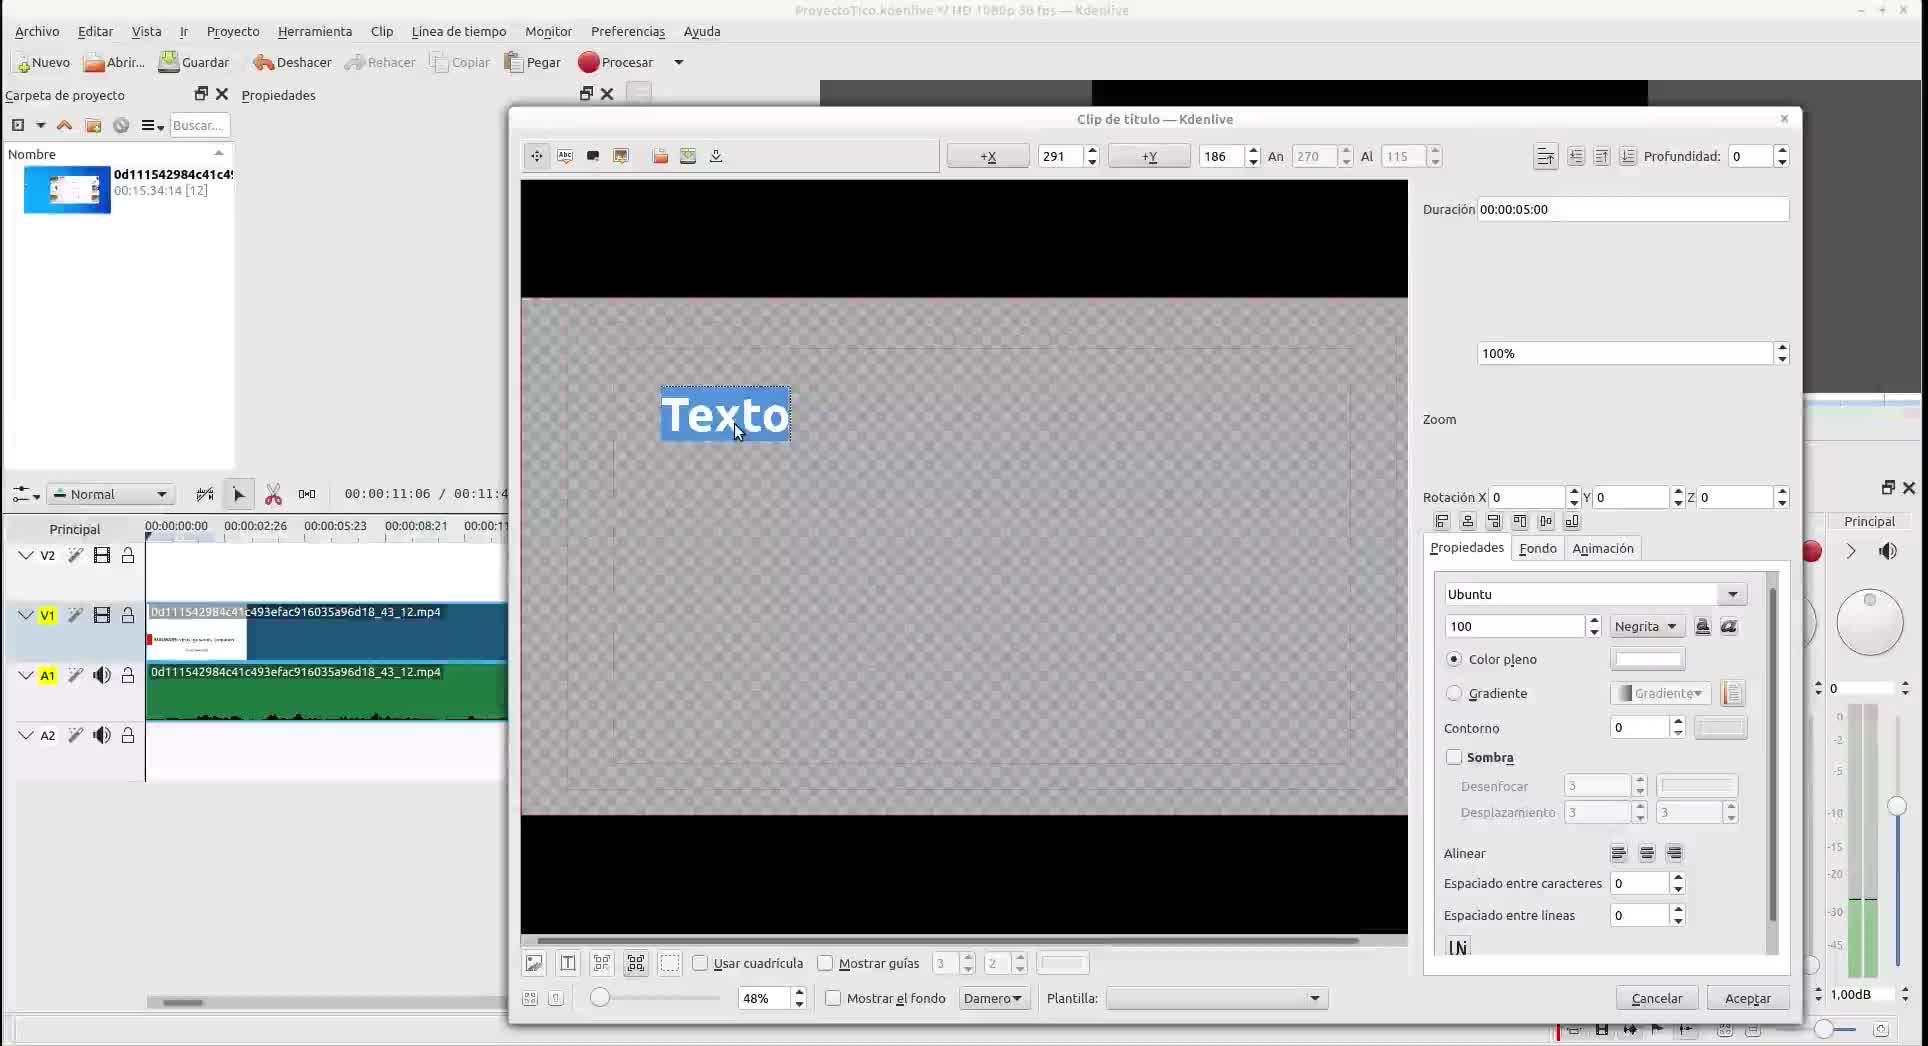Viewport: 1928px width, 1046px height.
Task: Toggle underline text style icon
Action: point(1702,627)
